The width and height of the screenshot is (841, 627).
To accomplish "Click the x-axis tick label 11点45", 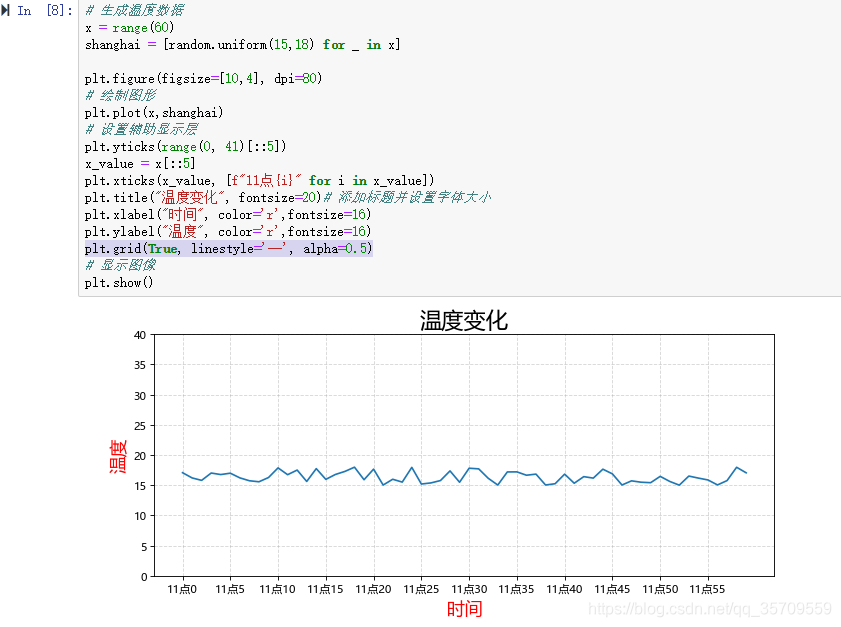I will tap(613, 589).
